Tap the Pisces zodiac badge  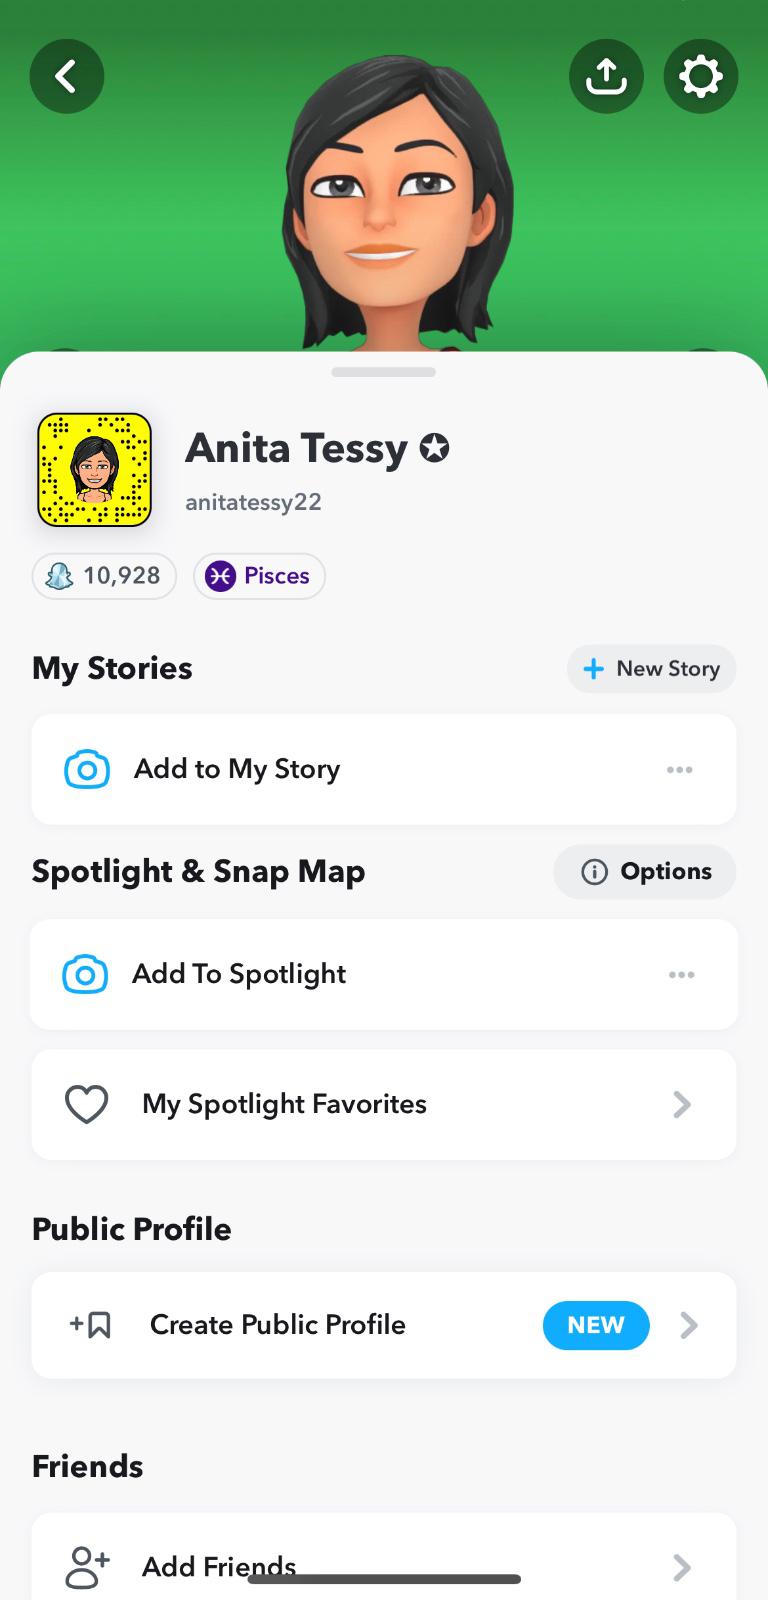[259, 576]
